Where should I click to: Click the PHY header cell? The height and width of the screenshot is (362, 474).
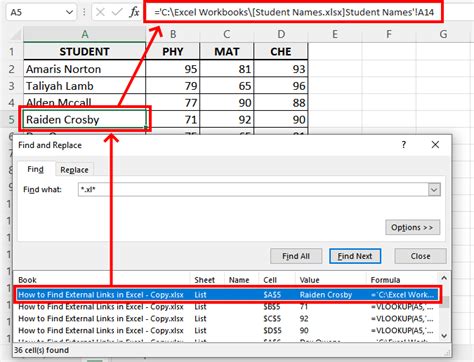pyautogui.click(x=173, y=52)
